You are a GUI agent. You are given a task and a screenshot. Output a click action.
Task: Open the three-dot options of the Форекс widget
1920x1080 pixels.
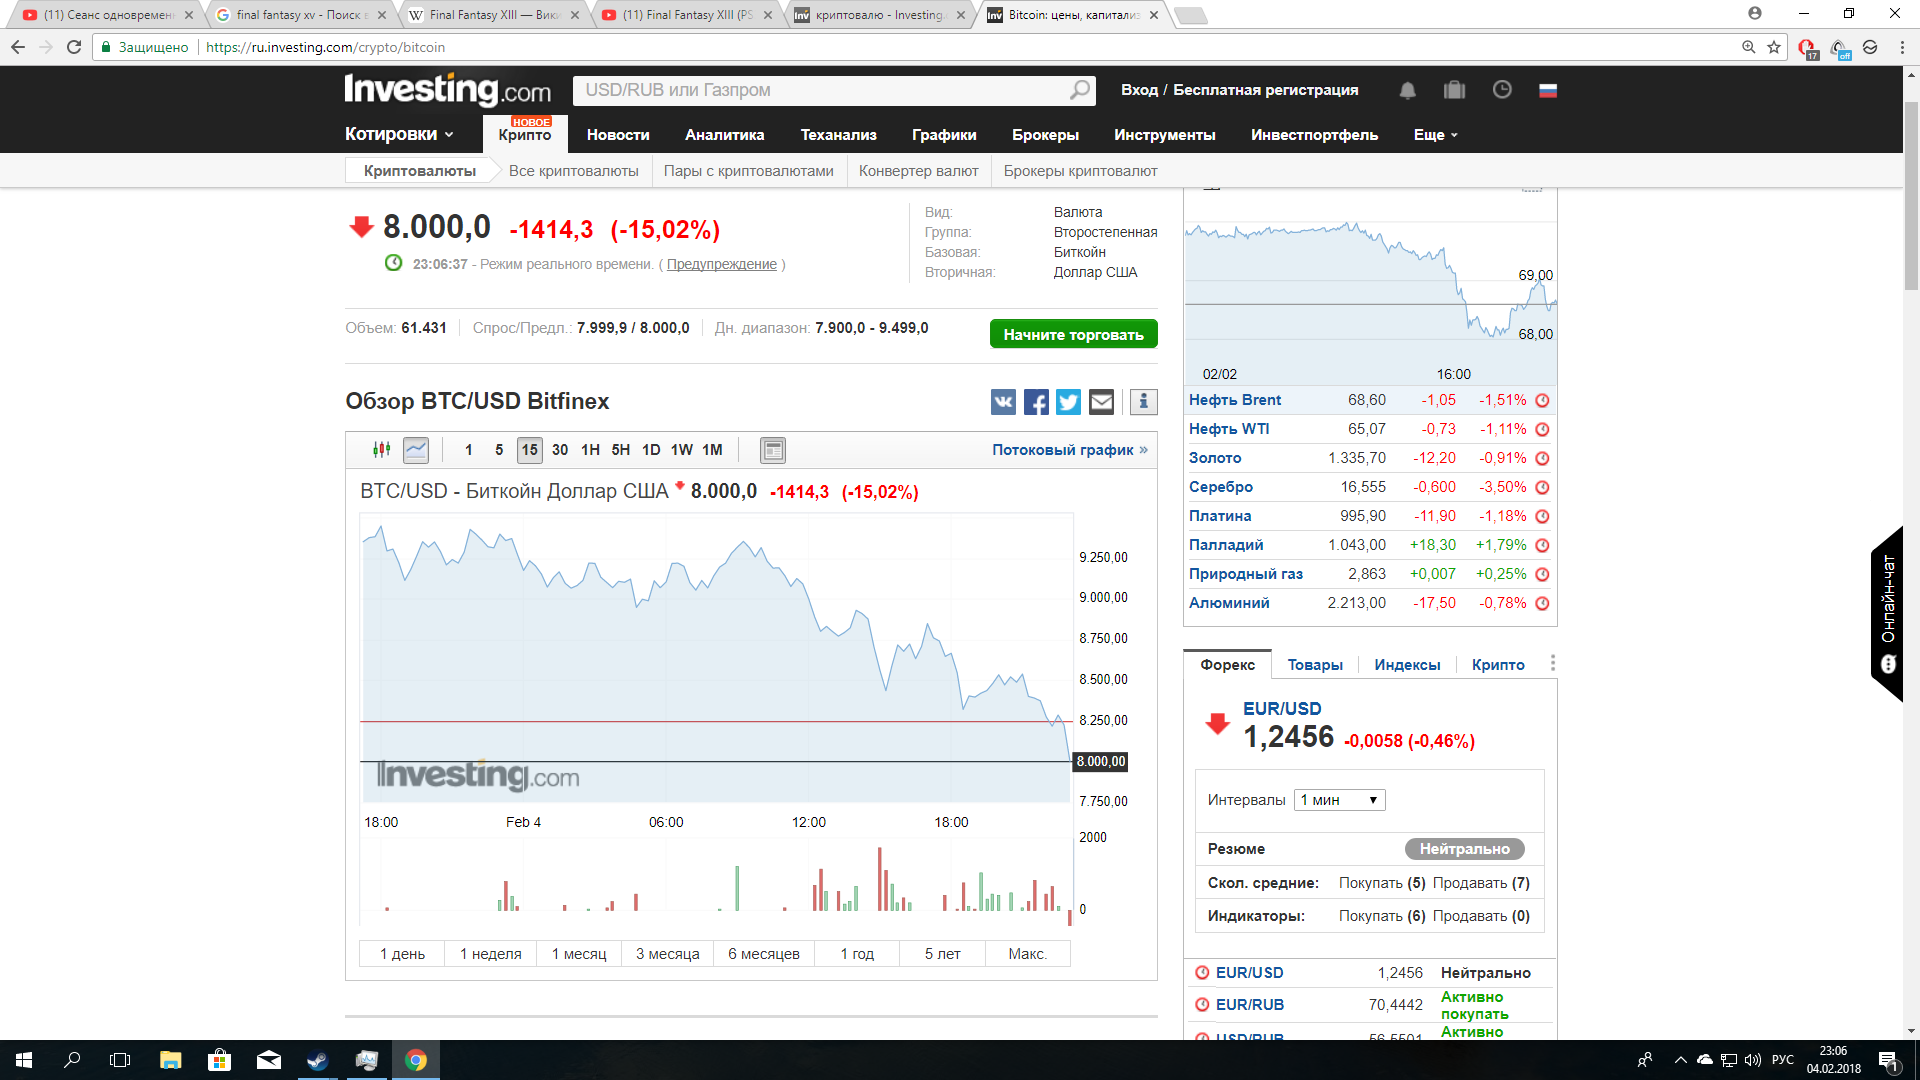click(x=1552, y=663)
